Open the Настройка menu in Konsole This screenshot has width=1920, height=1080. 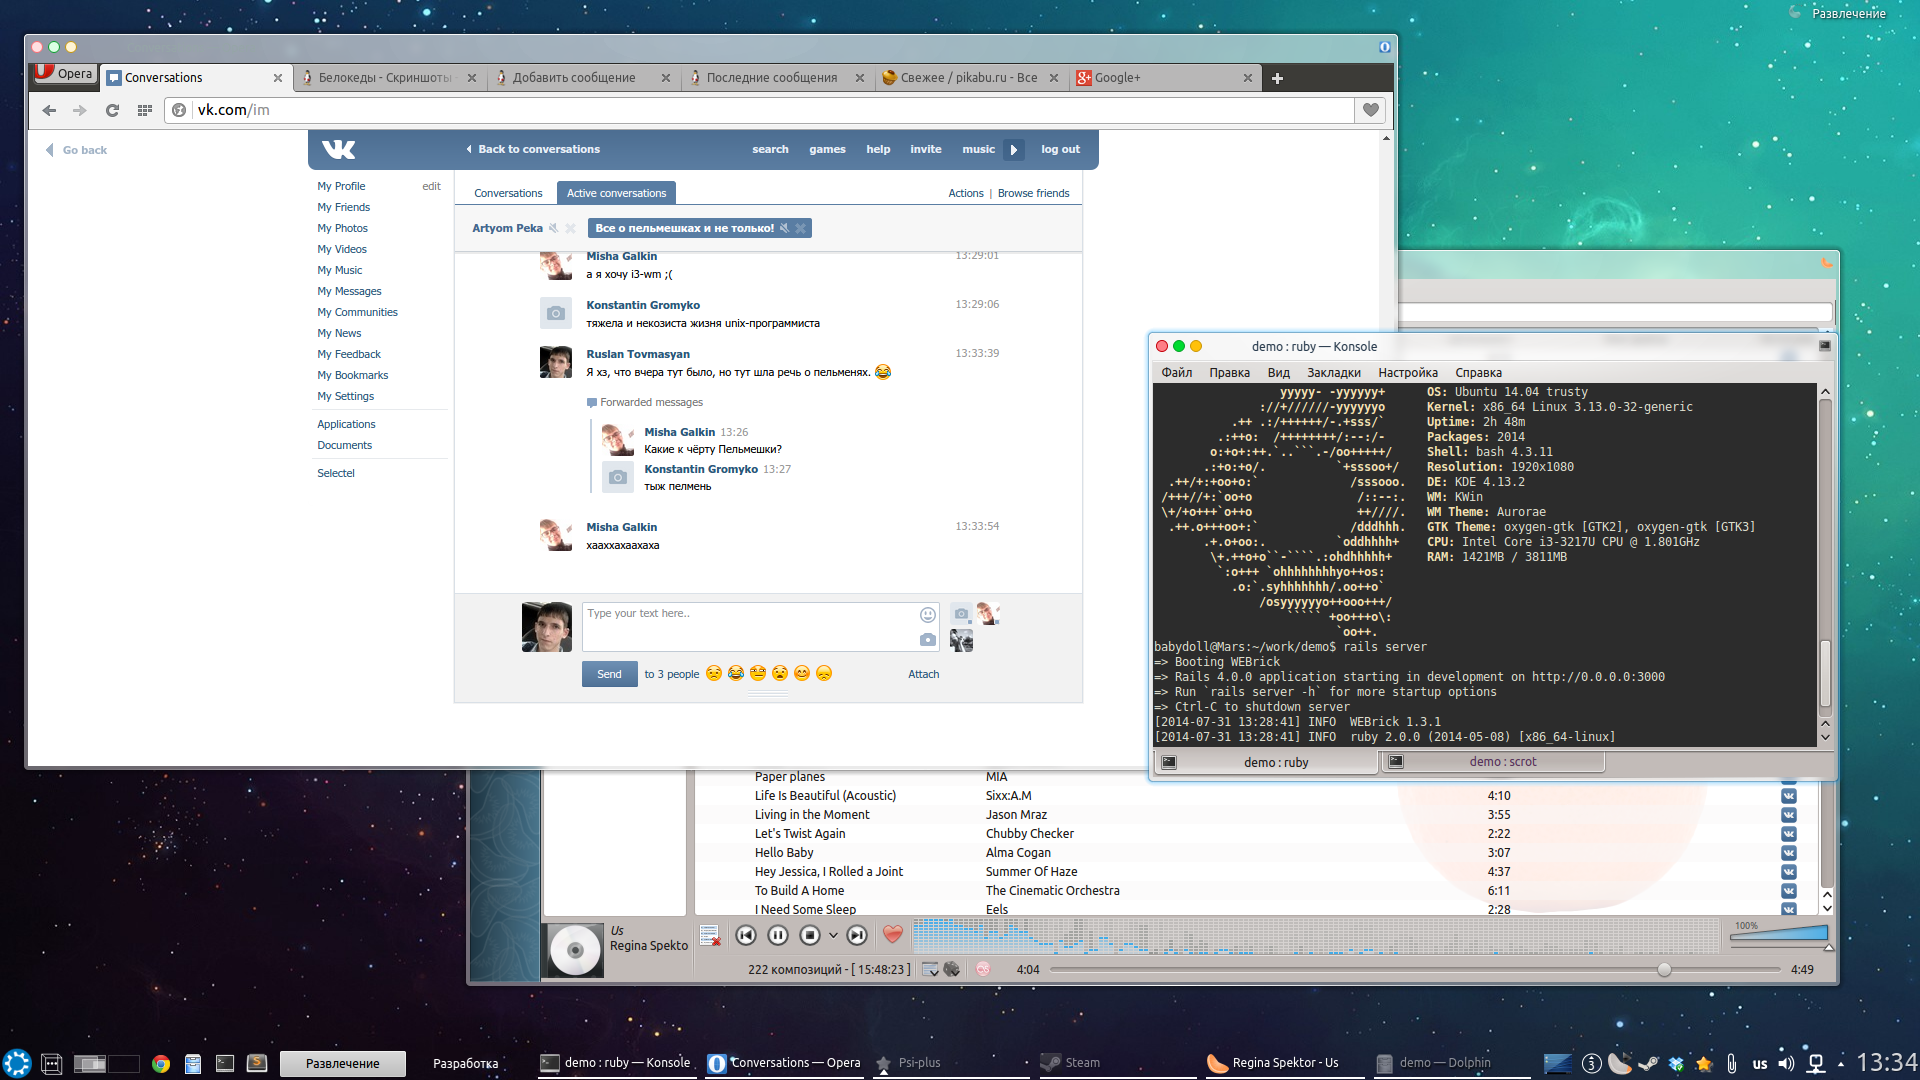(x=1408, y=372)
